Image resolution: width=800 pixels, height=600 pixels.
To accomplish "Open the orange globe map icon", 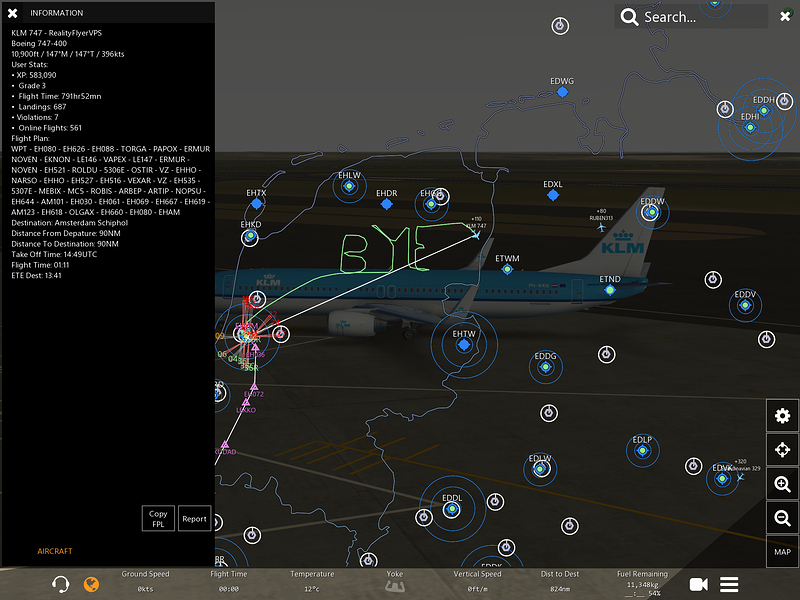I will (91, 584).
